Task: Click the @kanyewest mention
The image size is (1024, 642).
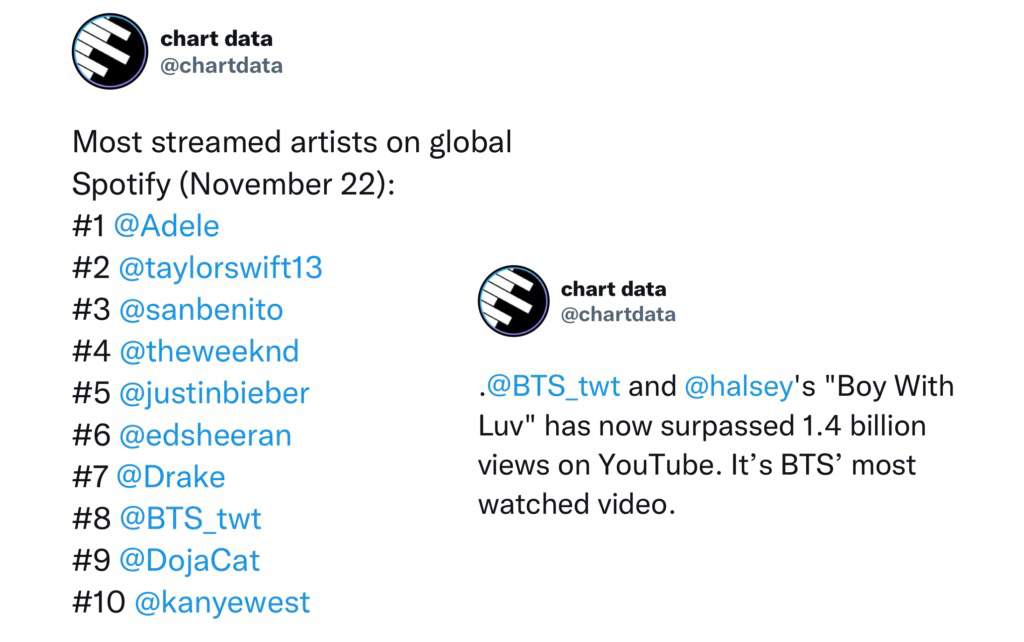Action: pos(222,602)
